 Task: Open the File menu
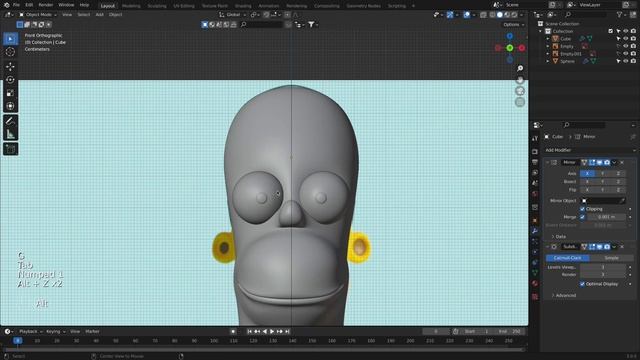click(x=16, y=5)
